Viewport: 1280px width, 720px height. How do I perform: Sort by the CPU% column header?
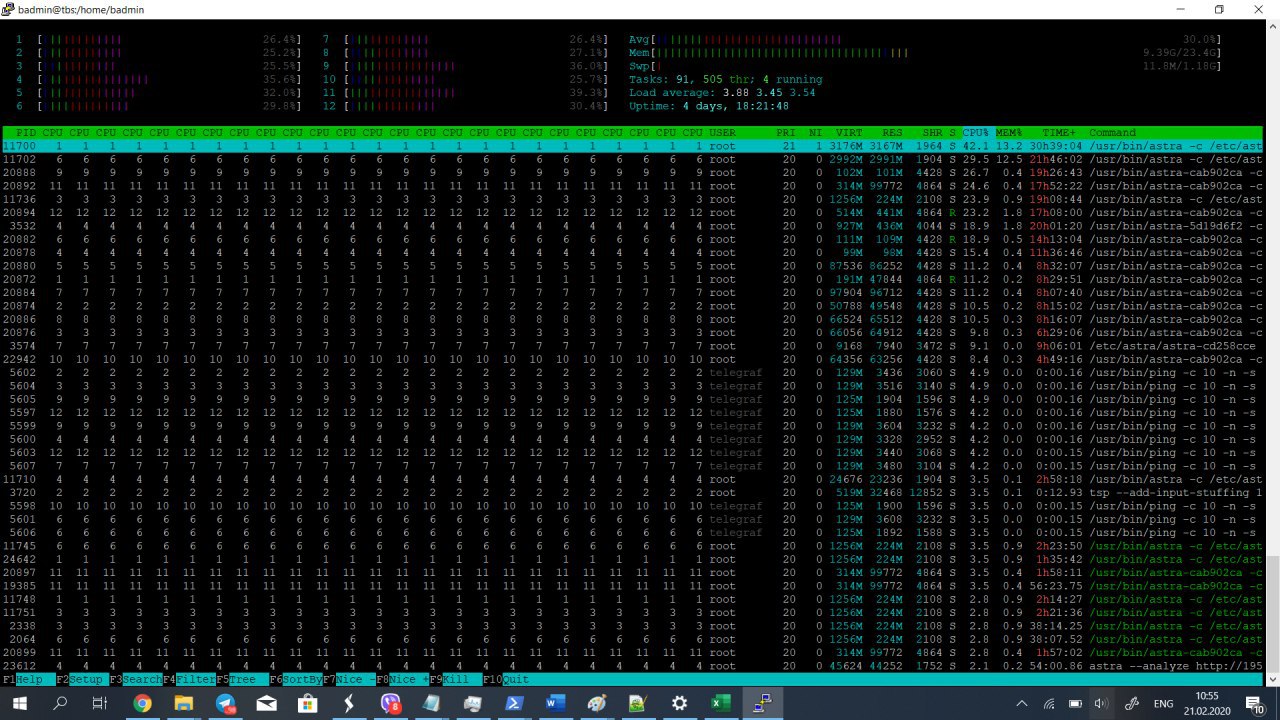pyautogui.click(x=976, y=132)
